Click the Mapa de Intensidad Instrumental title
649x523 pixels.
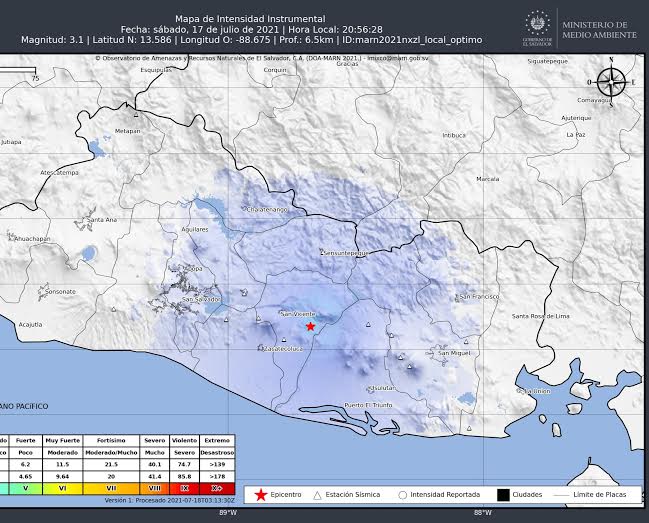pos(249,18)
